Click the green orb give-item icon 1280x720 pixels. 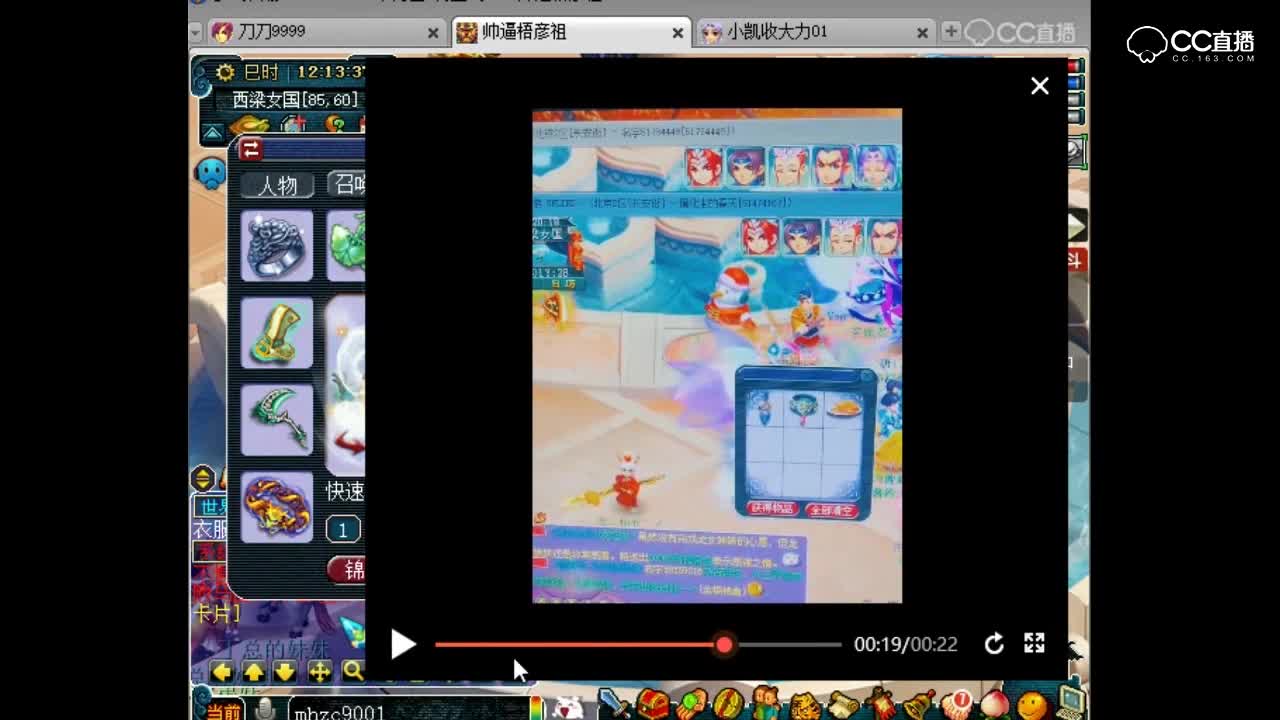pos(691,704)
